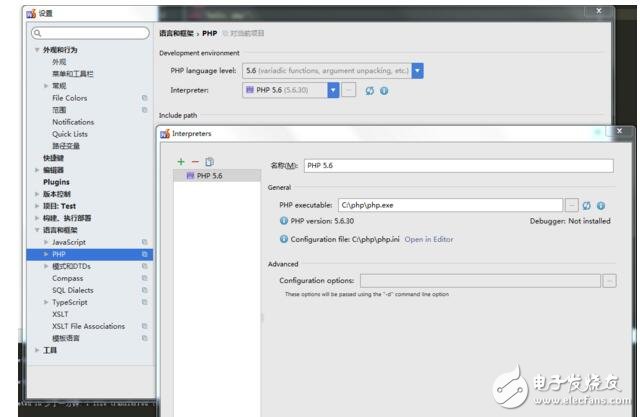Image resolution: width=640 pixels, height=417 pixels.
Task: Copy the interpreter with the duplicate icon
Action: pos(209,162)
